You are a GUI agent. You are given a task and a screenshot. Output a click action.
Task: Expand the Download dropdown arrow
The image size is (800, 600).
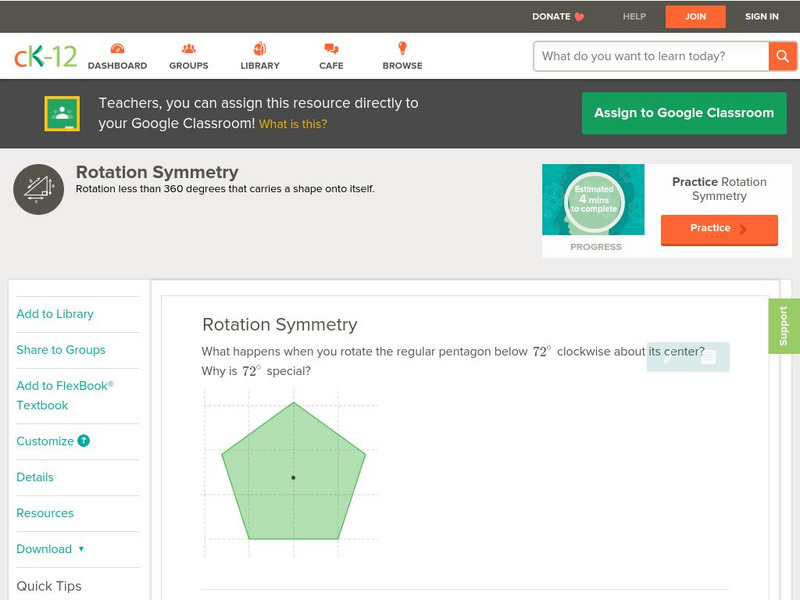point(81,549)
